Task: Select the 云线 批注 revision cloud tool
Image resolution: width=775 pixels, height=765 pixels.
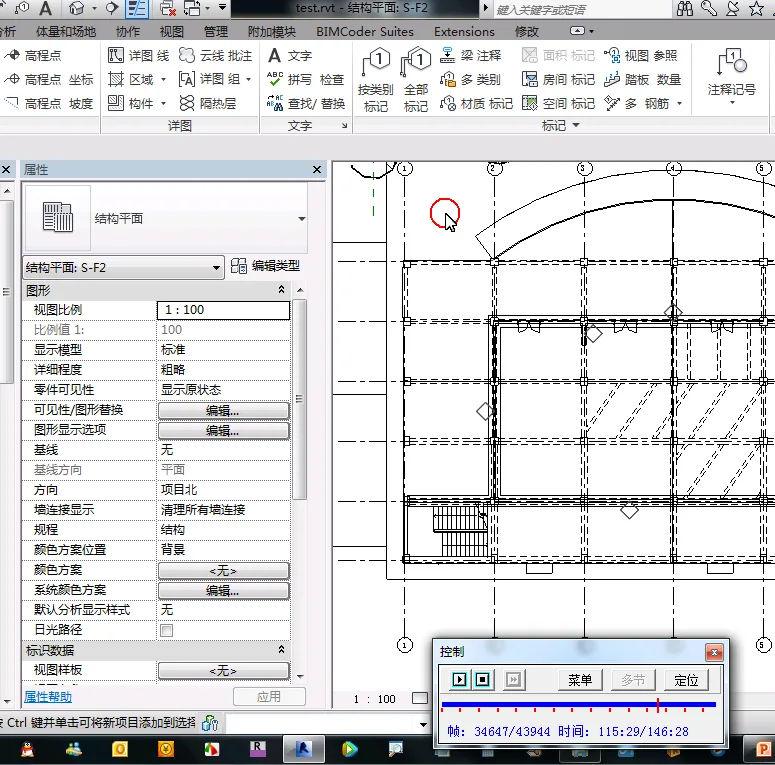Action: click(215, 55)
